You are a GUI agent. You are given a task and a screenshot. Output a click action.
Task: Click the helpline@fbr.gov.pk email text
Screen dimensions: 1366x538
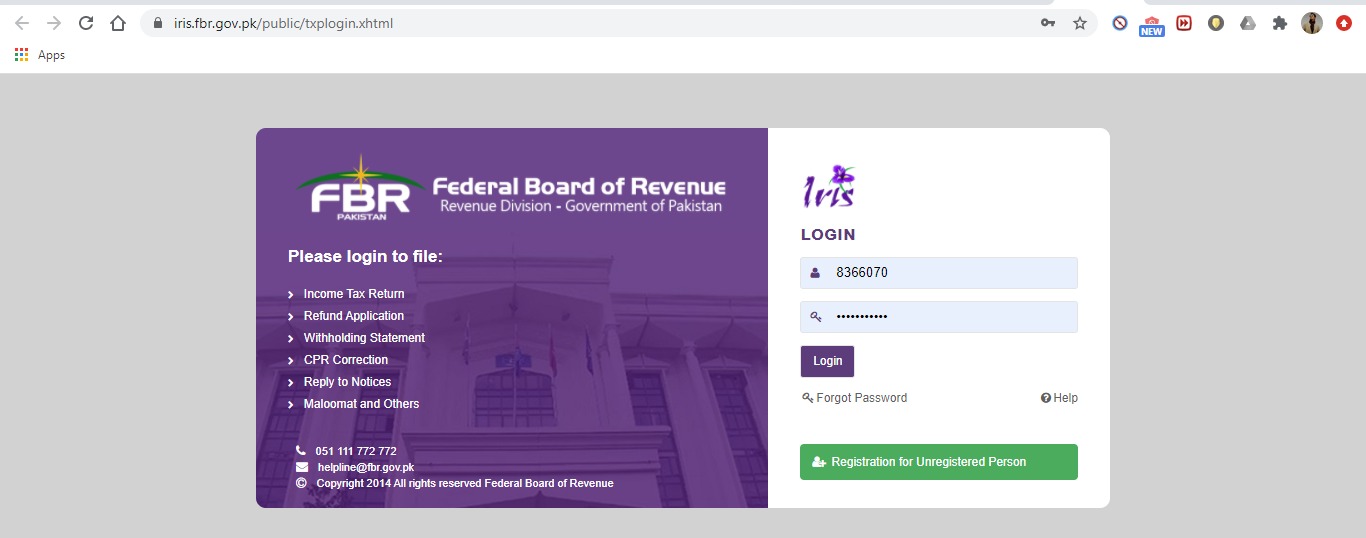pos(365,467)
